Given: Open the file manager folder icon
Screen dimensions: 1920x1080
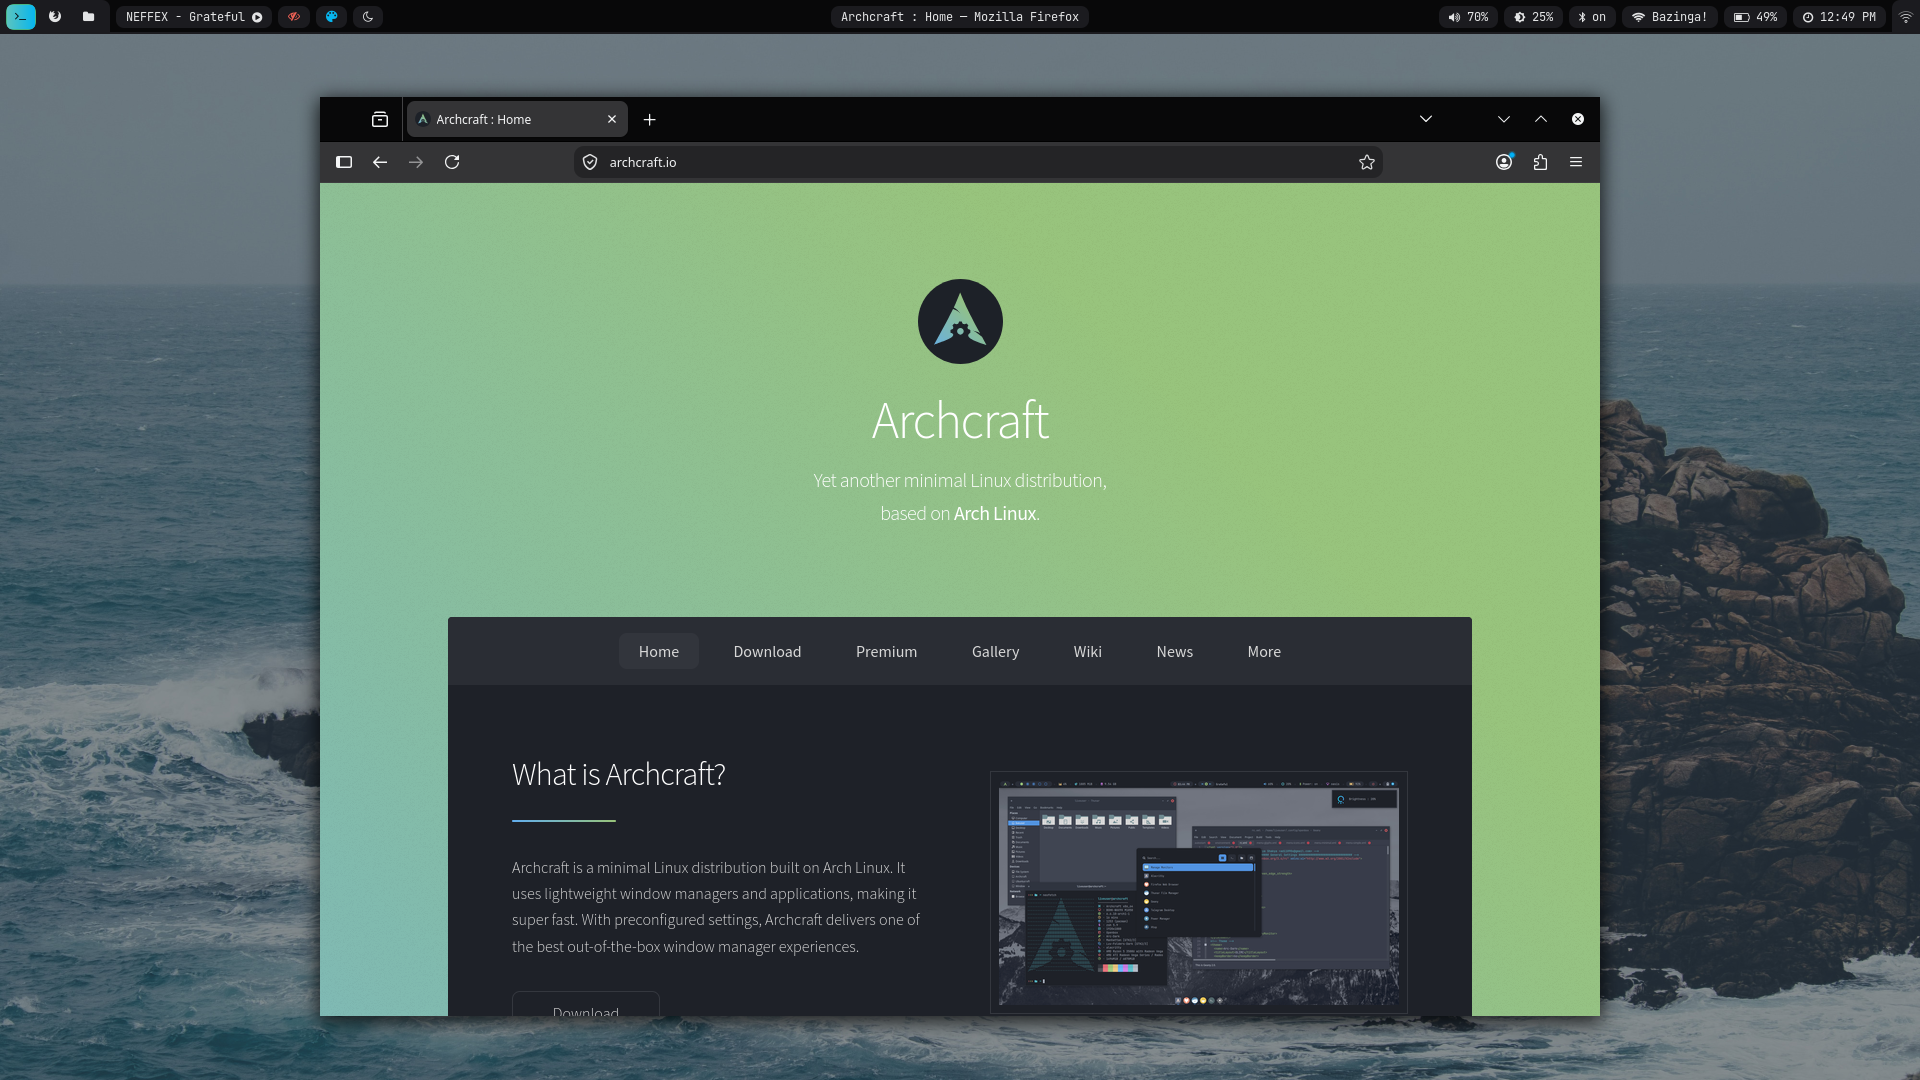Looking at the screenshot, I should tap(89, 17).
